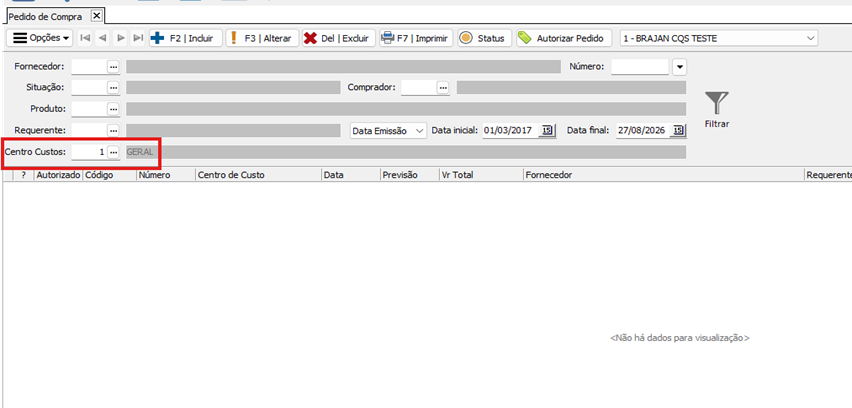Select the Pedido de Compra tab
This screenshot has height=408, width=852.
[x=46, y=16]
